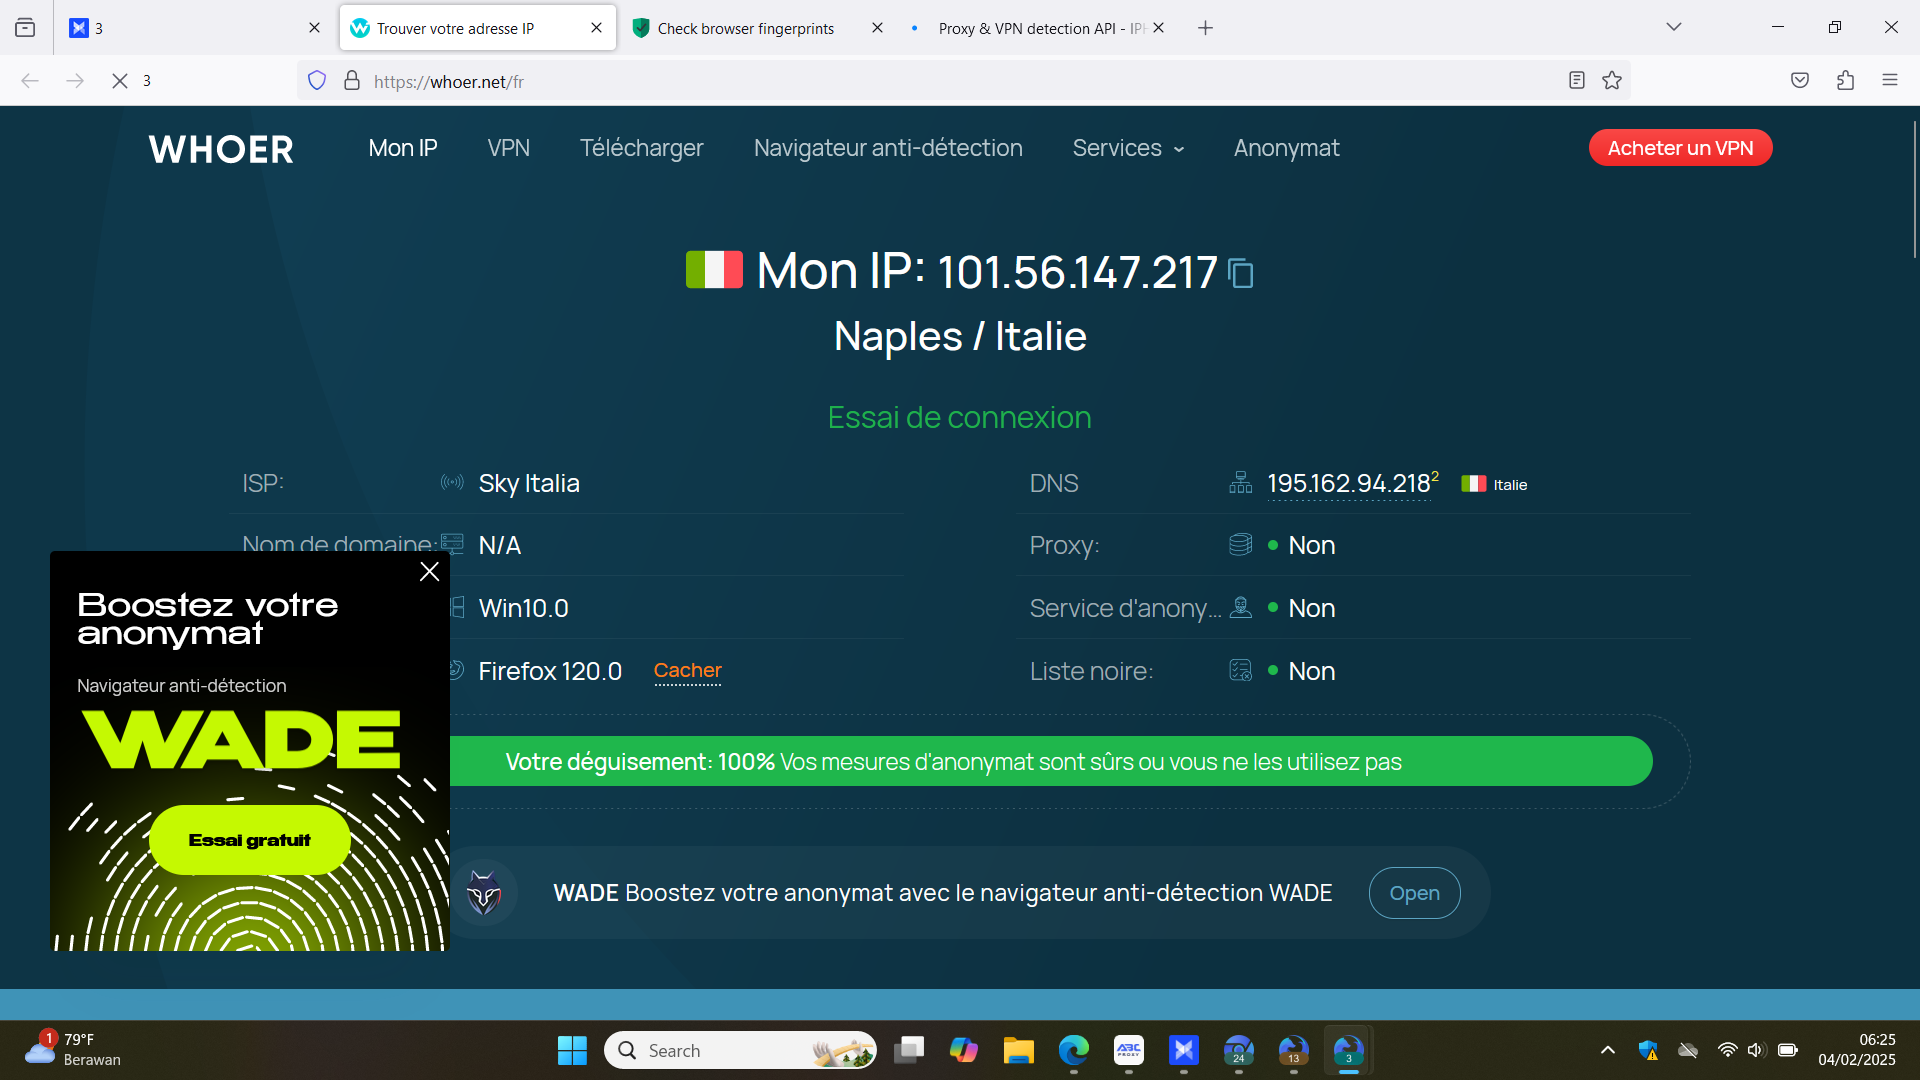Show hidden system tray icons
Screen dimensions: 1920x1080
coord(1608,1050)
